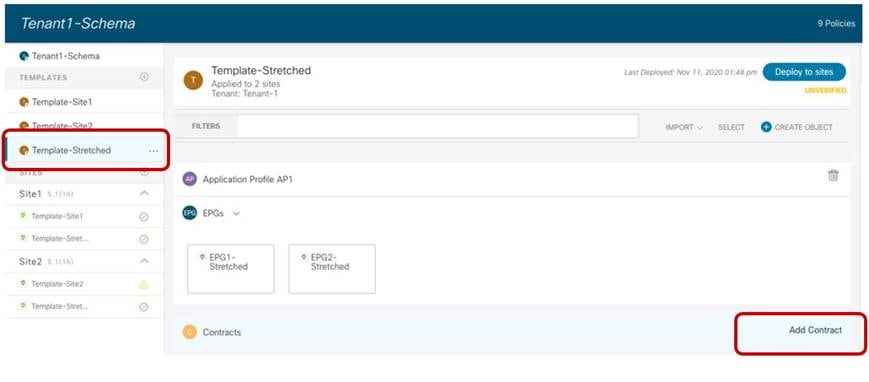Click the Site1 section header
This screenshot has width=869, height=382.
pyautogui.click(x=84, y=194)
